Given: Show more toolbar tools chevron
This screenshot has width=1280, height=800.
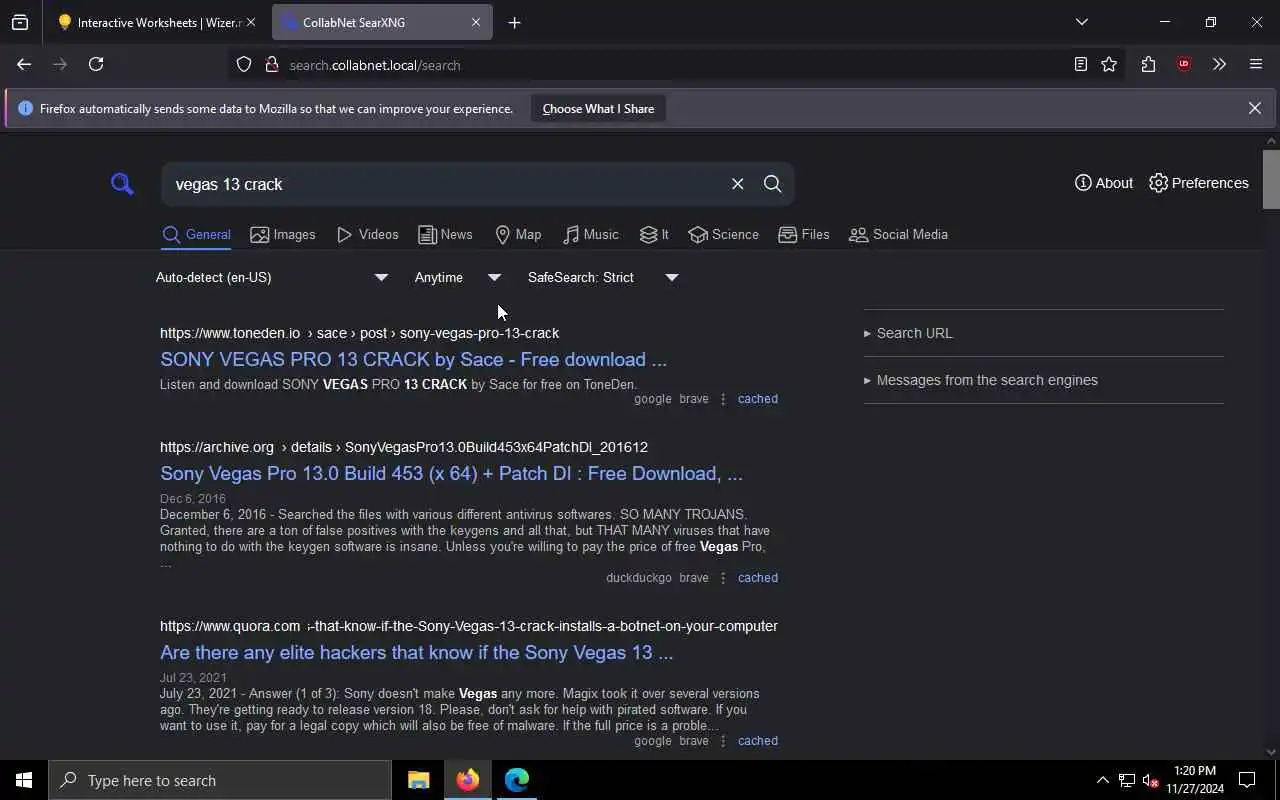Looking at the screenshot, I should pos(1219,64).
